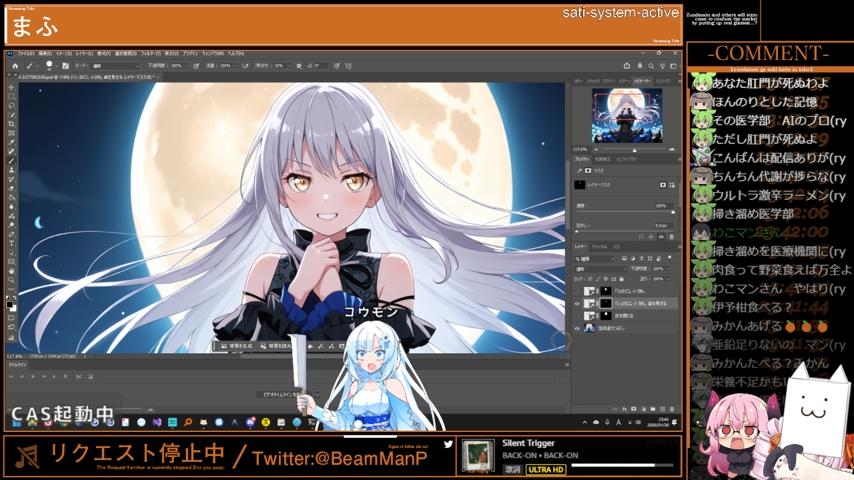Click the navigator zoom slider handle
The height and width of the screenshot is (480, 854).
point(635,150)
